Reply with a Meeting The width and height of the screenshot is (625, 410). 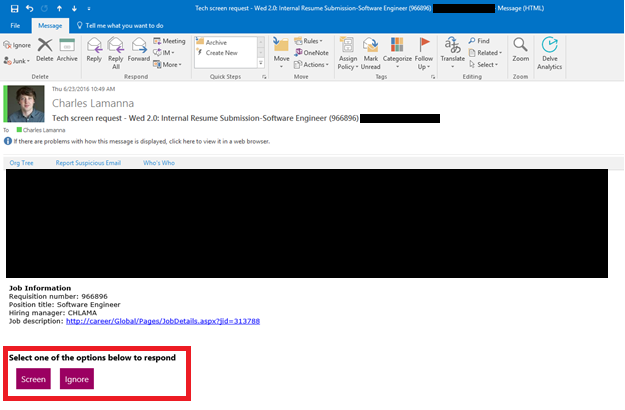[x=169, y=41]
